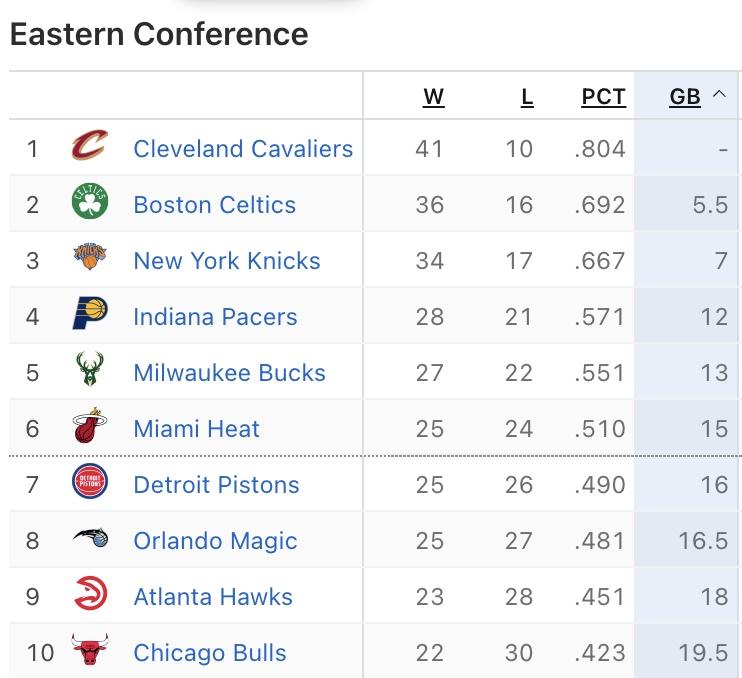Sort standings by L column
The width and height of the screenshot is (742, 678).
tap(527, 97)
